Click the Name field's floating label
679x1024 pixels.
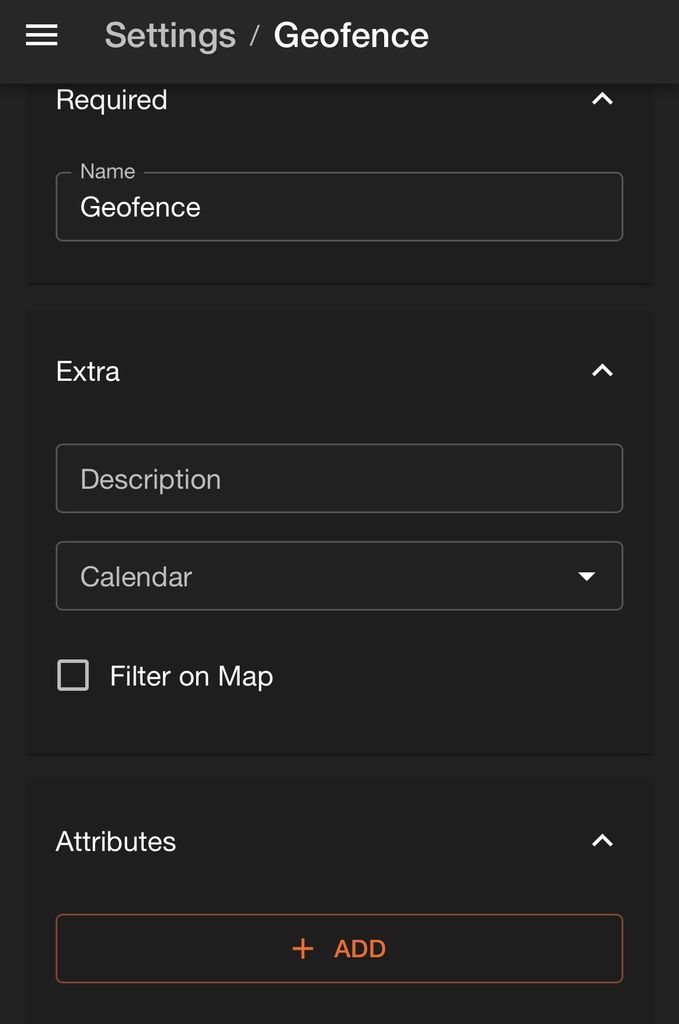tap(107, 171)
